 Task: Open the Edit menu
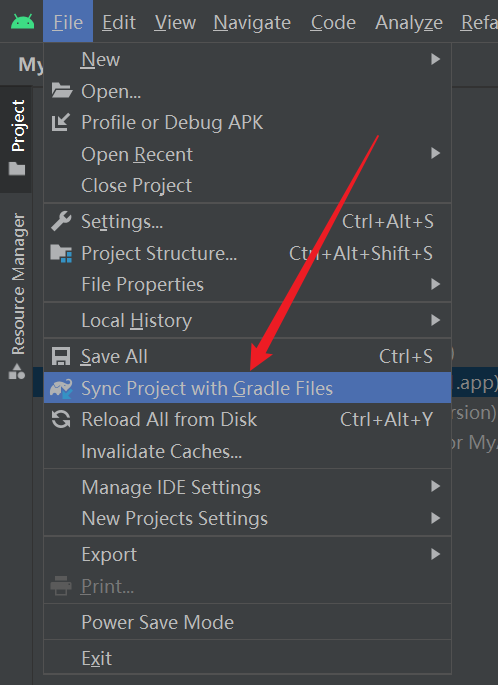click(119, 22)
